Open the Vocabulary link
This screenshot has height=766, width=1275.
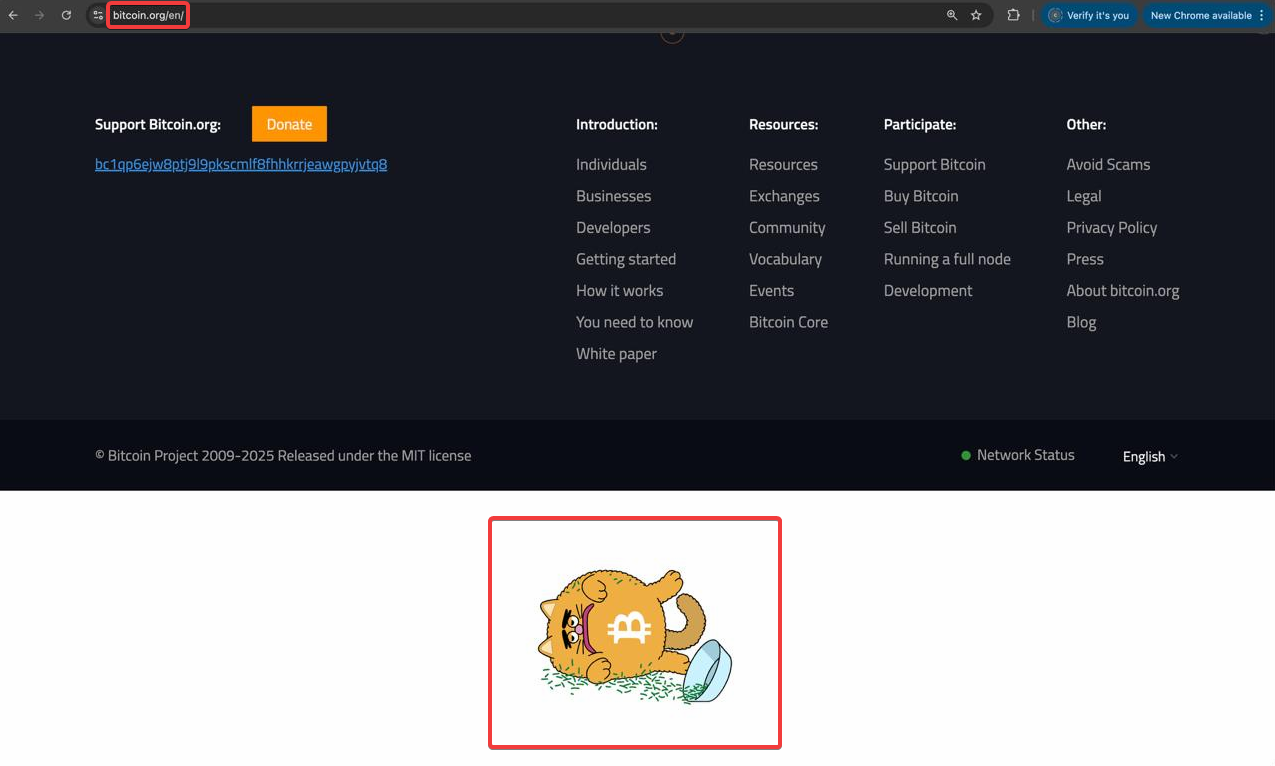click(x=785, y=259)
